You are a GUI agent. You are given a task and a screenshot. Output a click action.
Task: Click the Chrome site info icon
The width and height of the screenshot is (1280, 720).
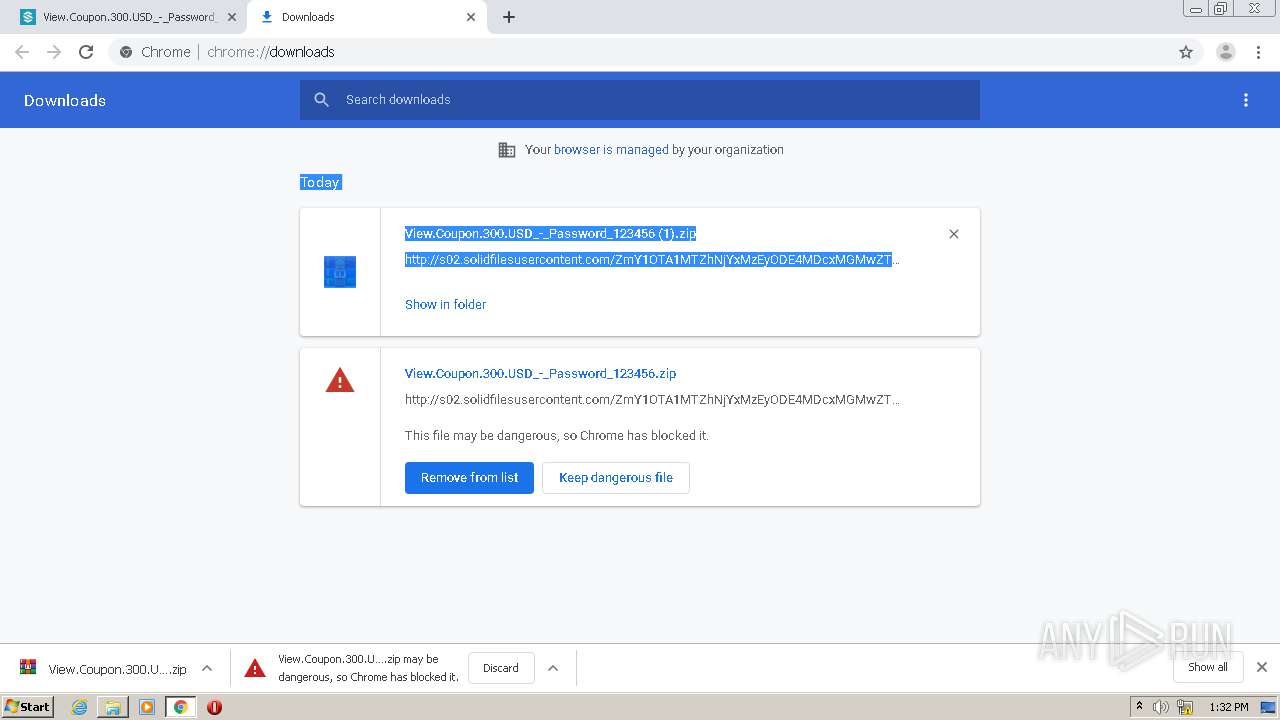pyautogui.click(x=126, y=52)
